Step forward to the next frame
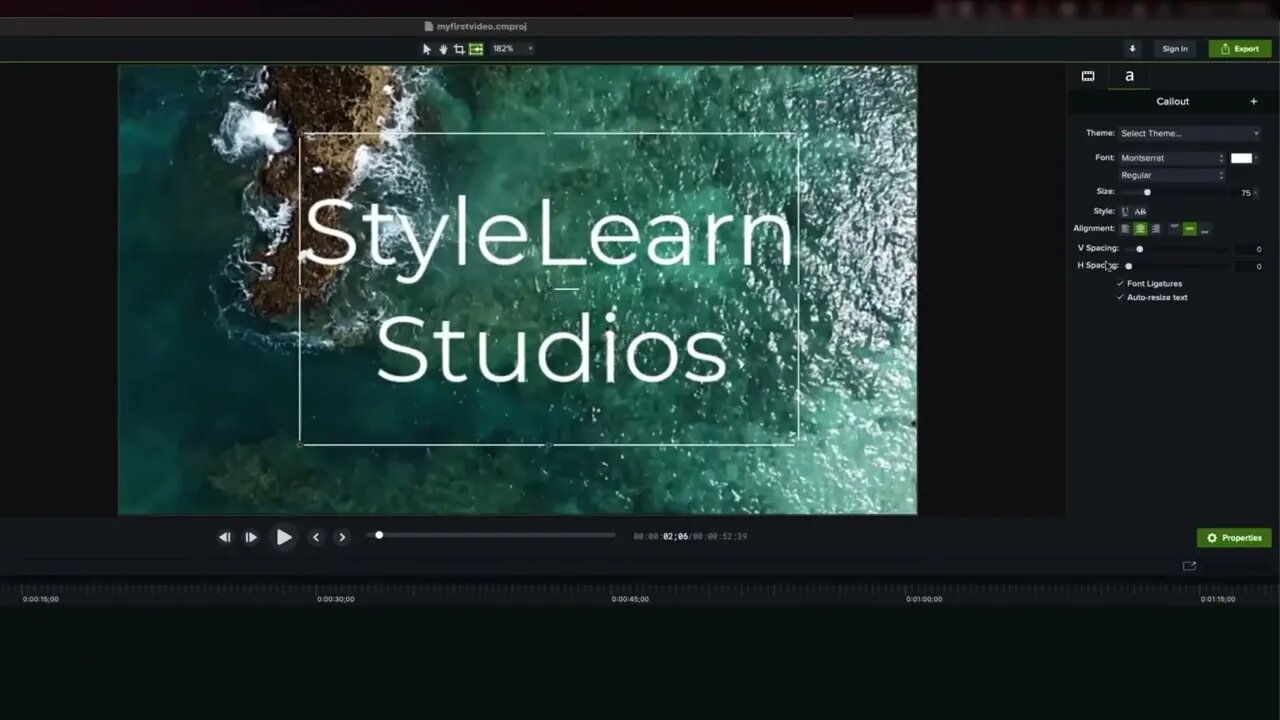1280x720 pixels. tap(251, 537)
